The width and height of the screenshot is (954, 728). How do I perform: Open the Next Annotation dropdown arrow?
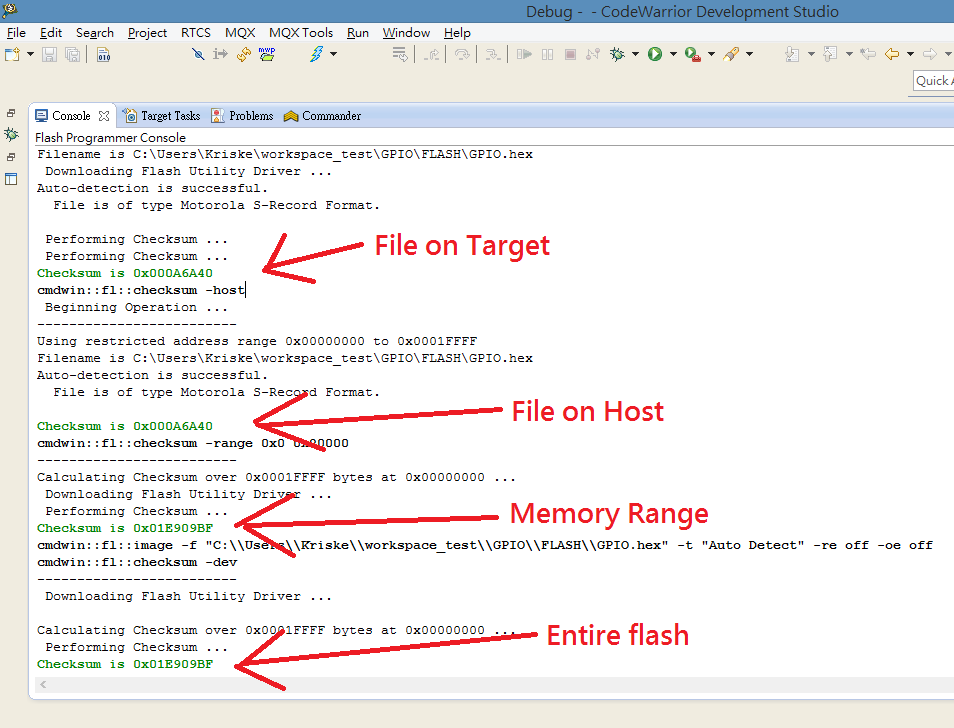(x=811, y=54)
